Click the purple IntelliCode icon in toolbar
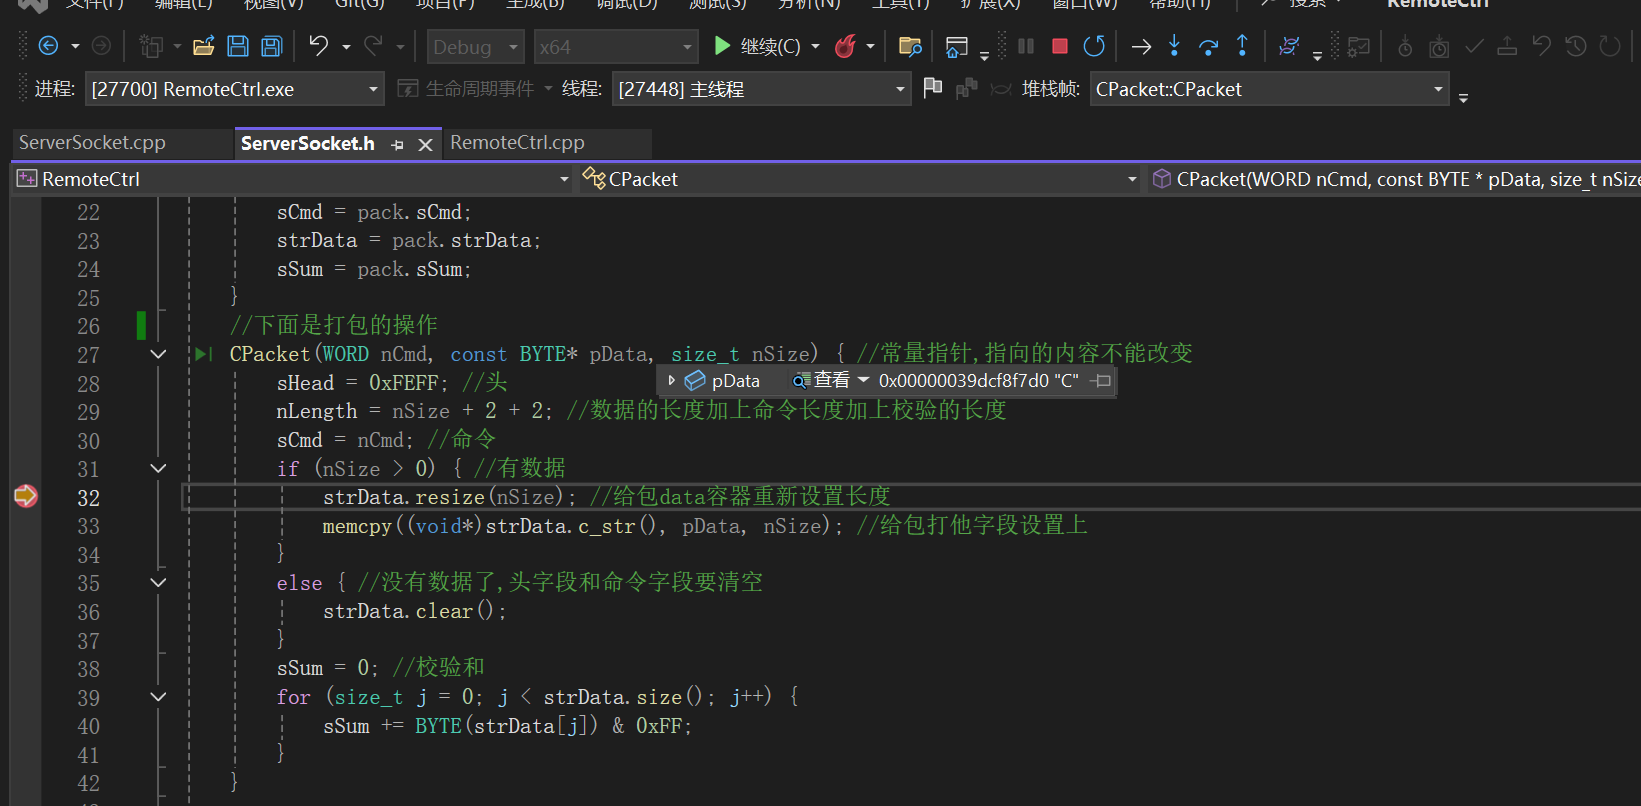 click(1289, 46)
